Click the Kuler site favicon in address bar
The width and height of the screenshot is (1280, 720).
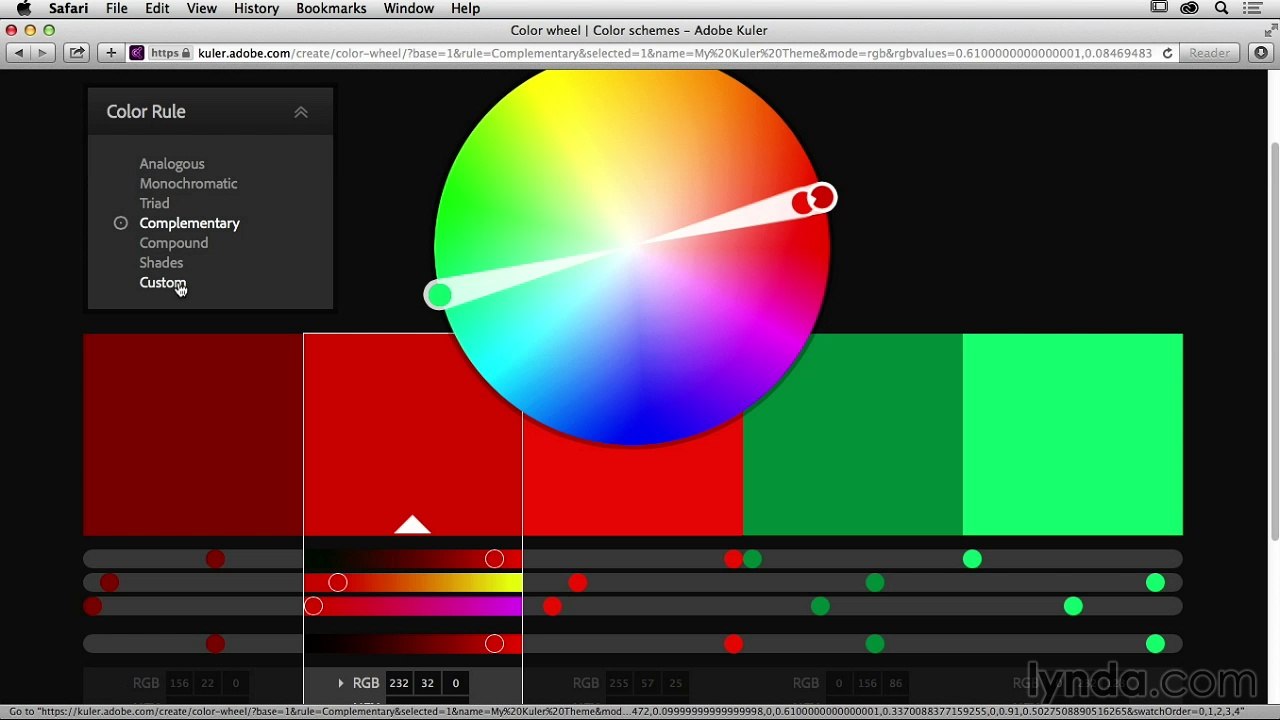coord(137,53)
